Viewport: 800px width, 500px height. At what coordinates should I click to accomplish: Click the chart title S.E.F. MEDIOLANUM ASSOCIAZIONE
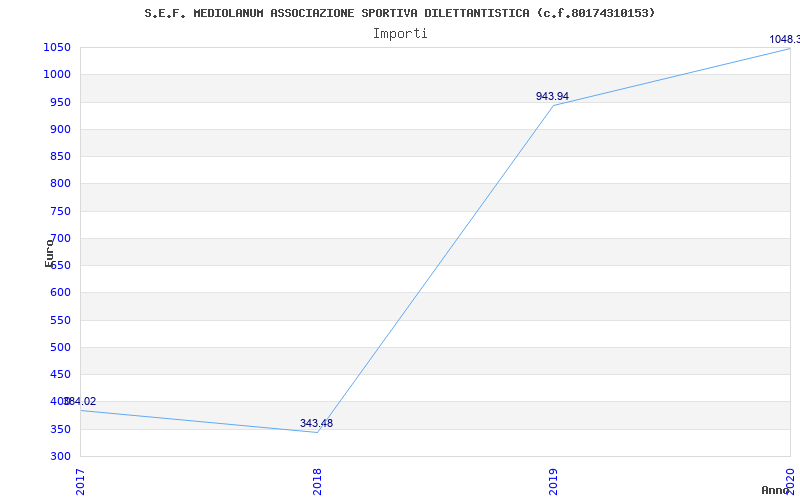[399, 13]
